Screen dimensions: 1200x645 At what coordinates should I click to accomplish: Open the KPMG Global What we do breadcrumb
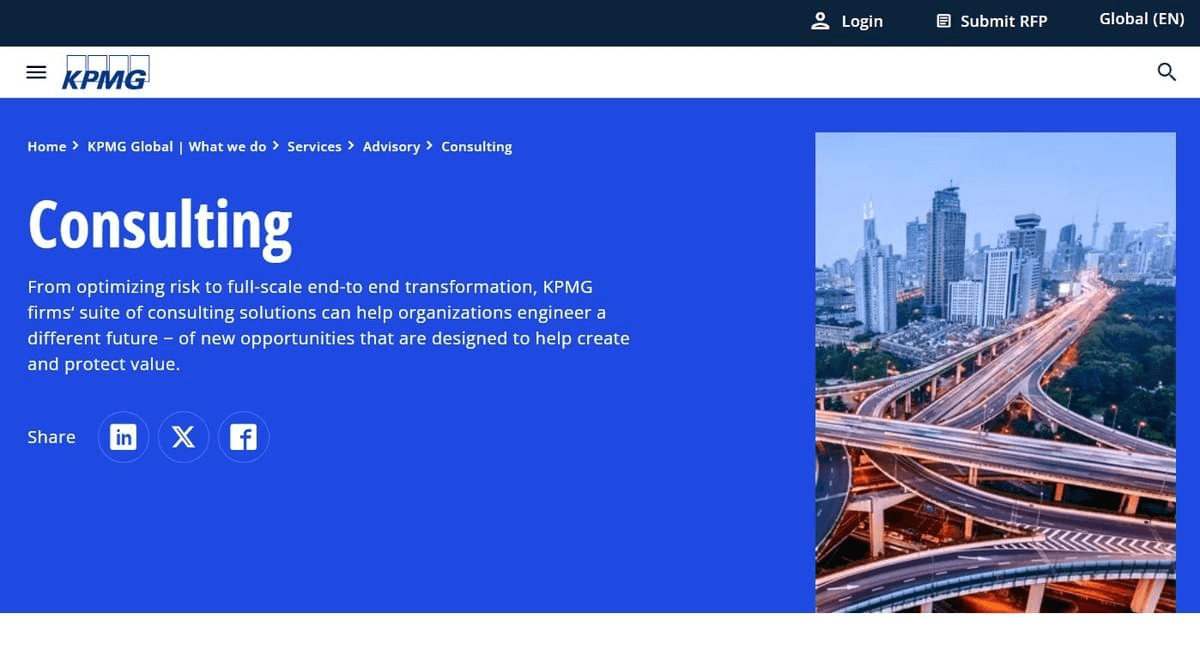[x=178, y=146]
